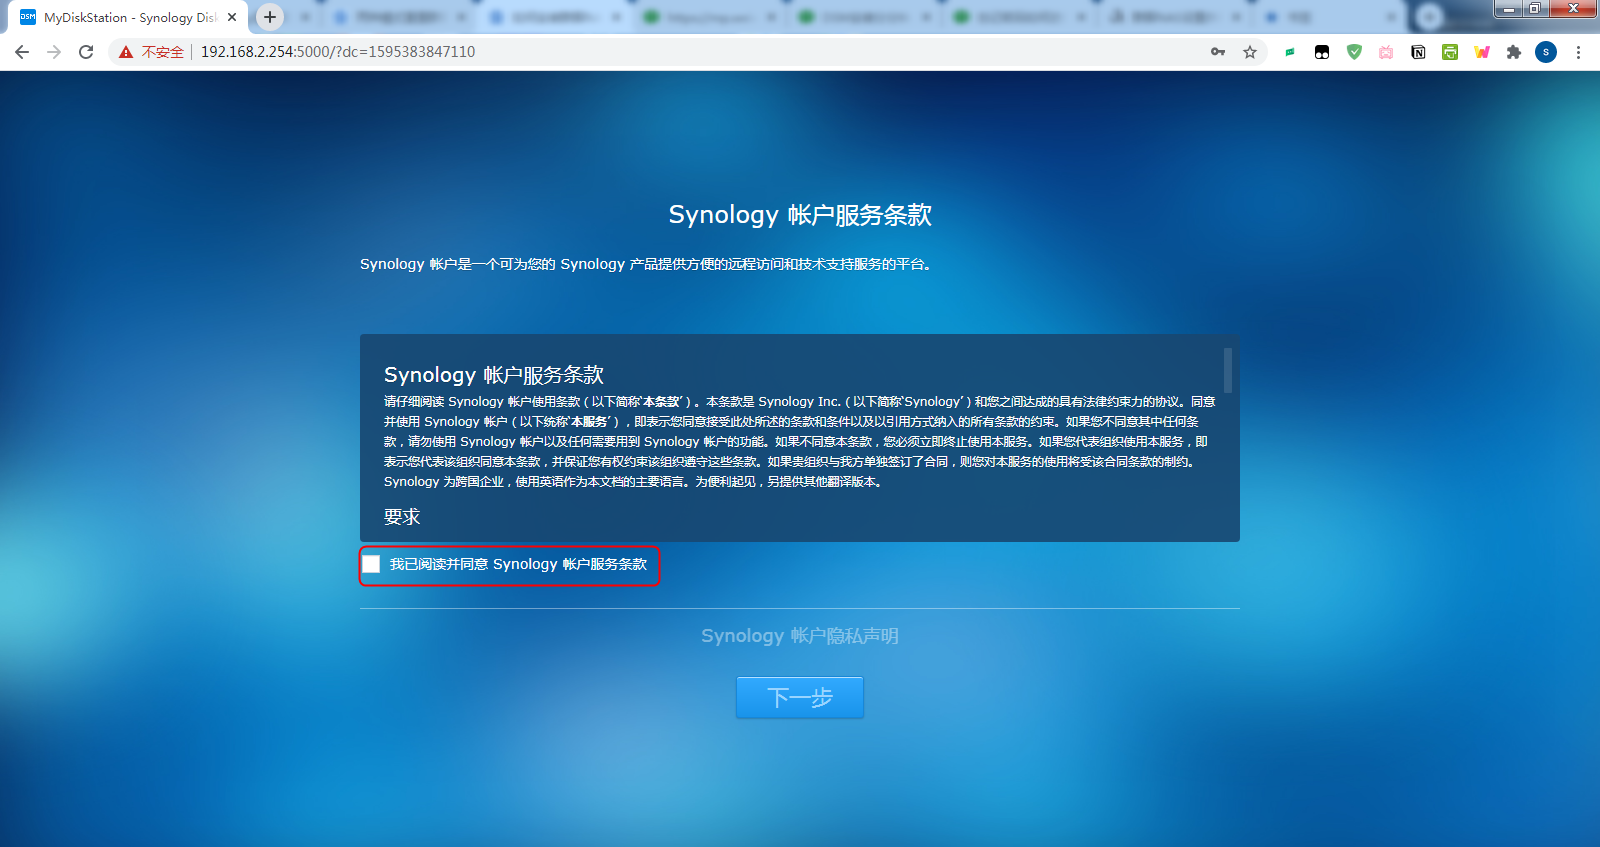Open the colorful W extension
Viewport: 1600px width, 847px height.
click(x=1482, y=52)
